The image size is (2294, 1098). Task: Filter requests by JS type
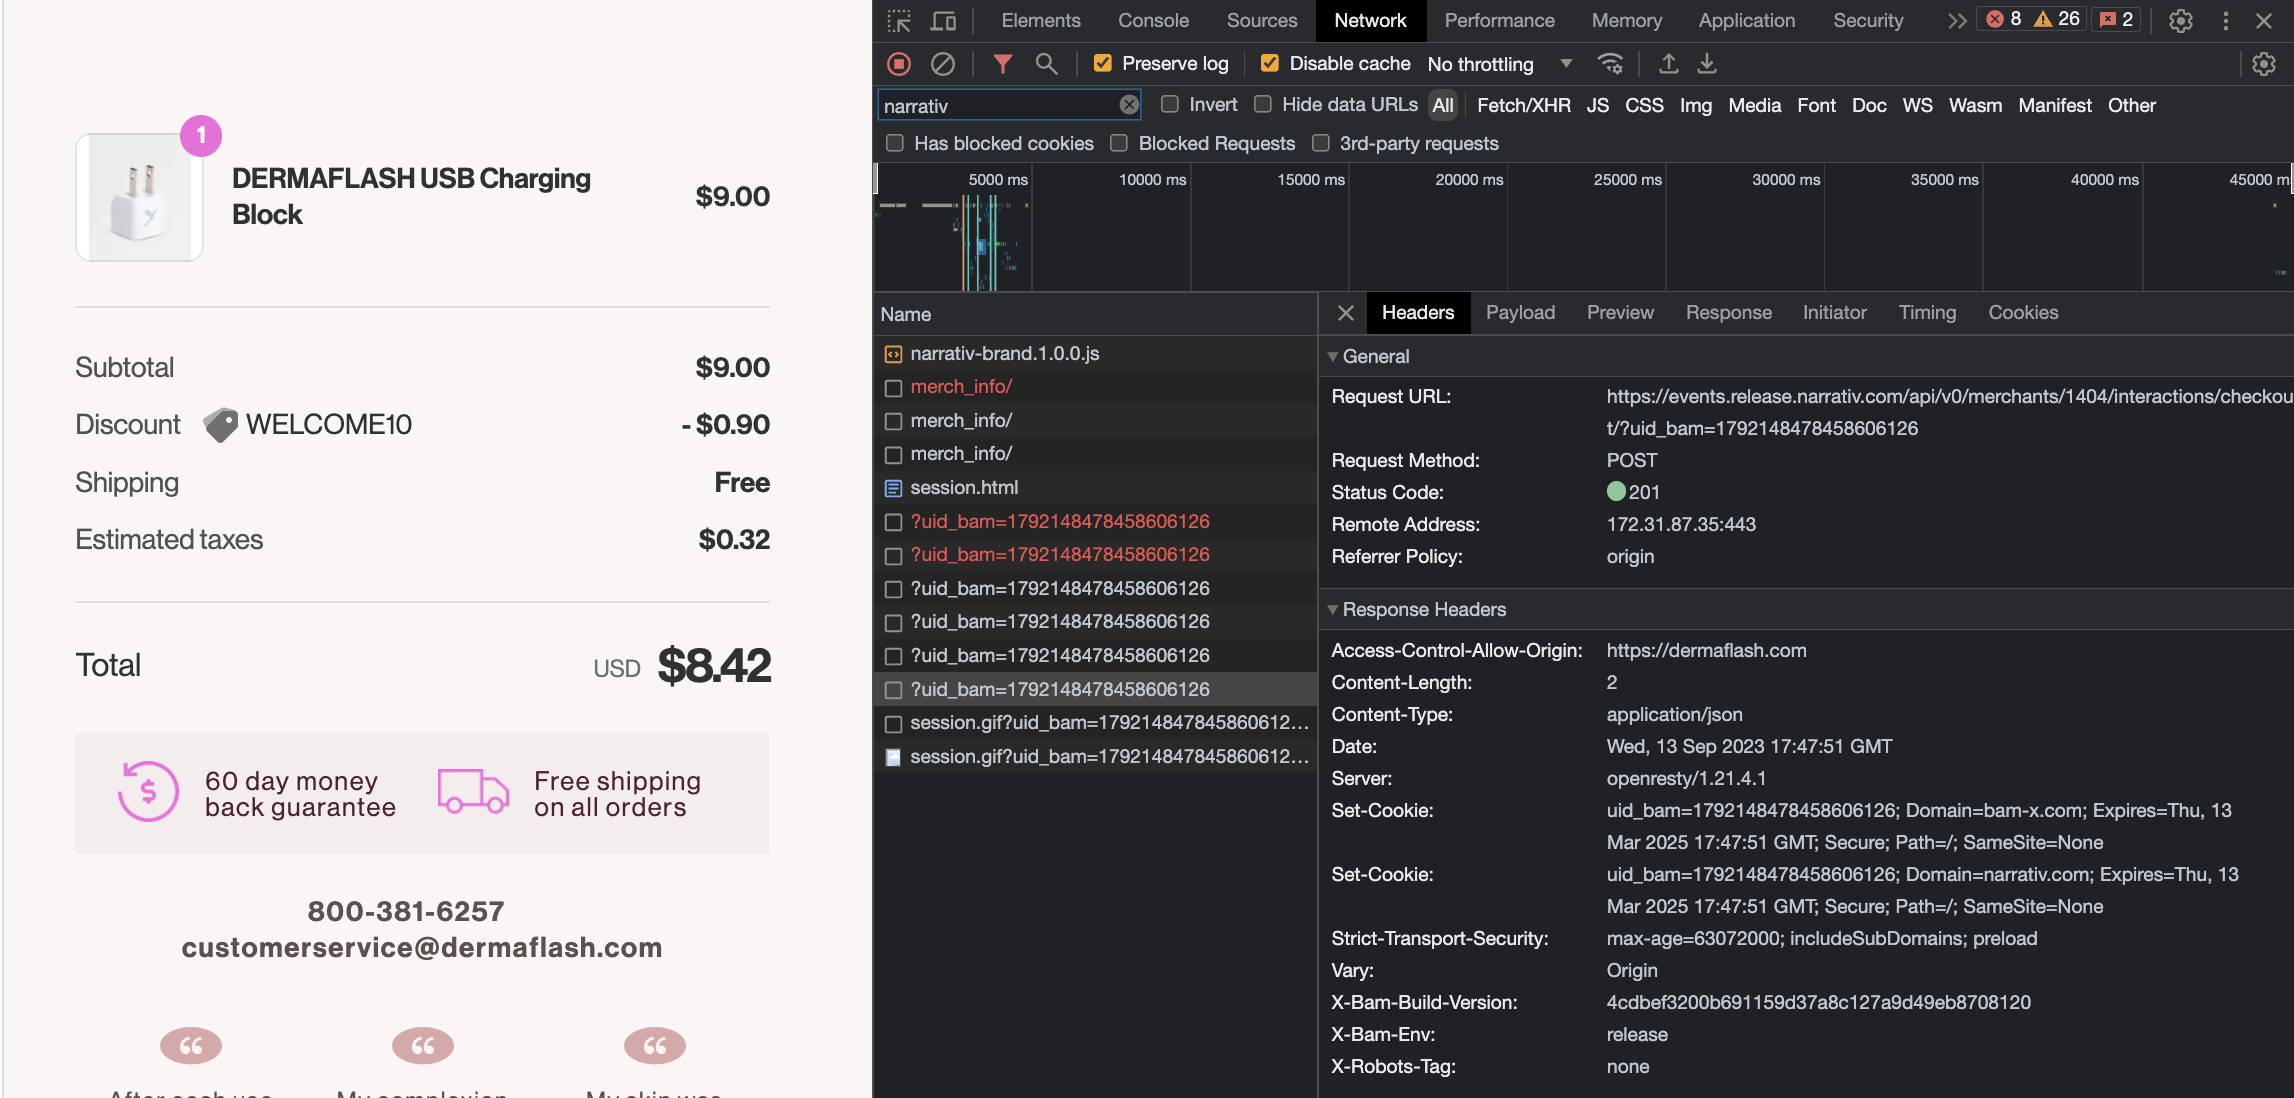tap(1597, 105)
